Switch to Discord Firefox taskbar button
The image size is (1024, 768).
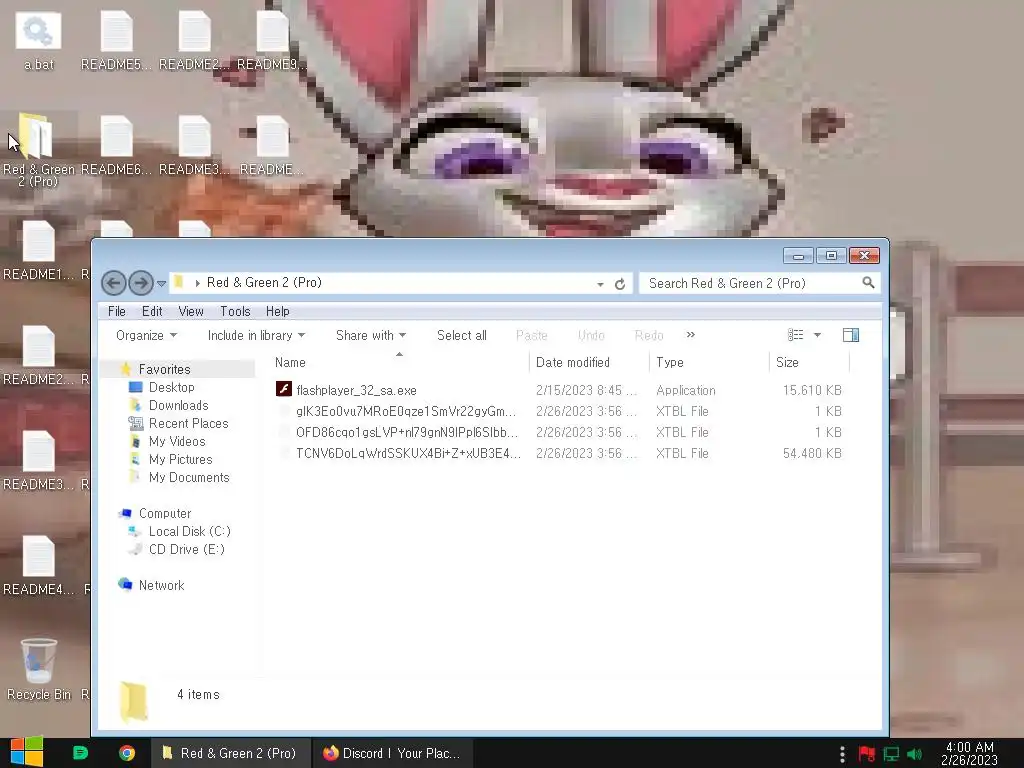click(x=392, y=753)
